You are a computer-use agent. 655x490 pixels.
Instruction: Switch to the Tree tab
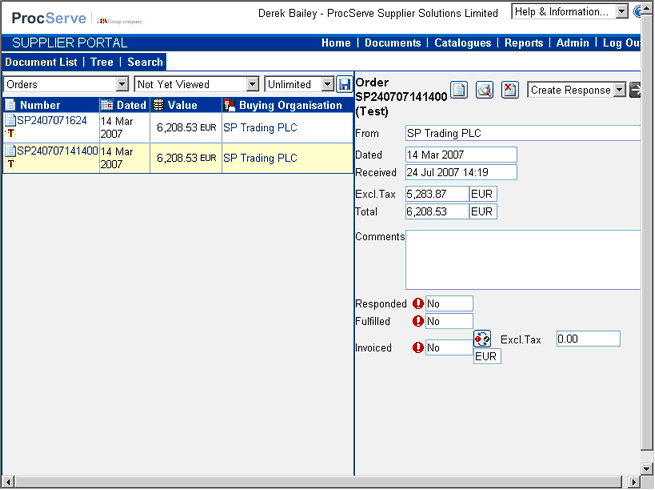click(101, 62)
